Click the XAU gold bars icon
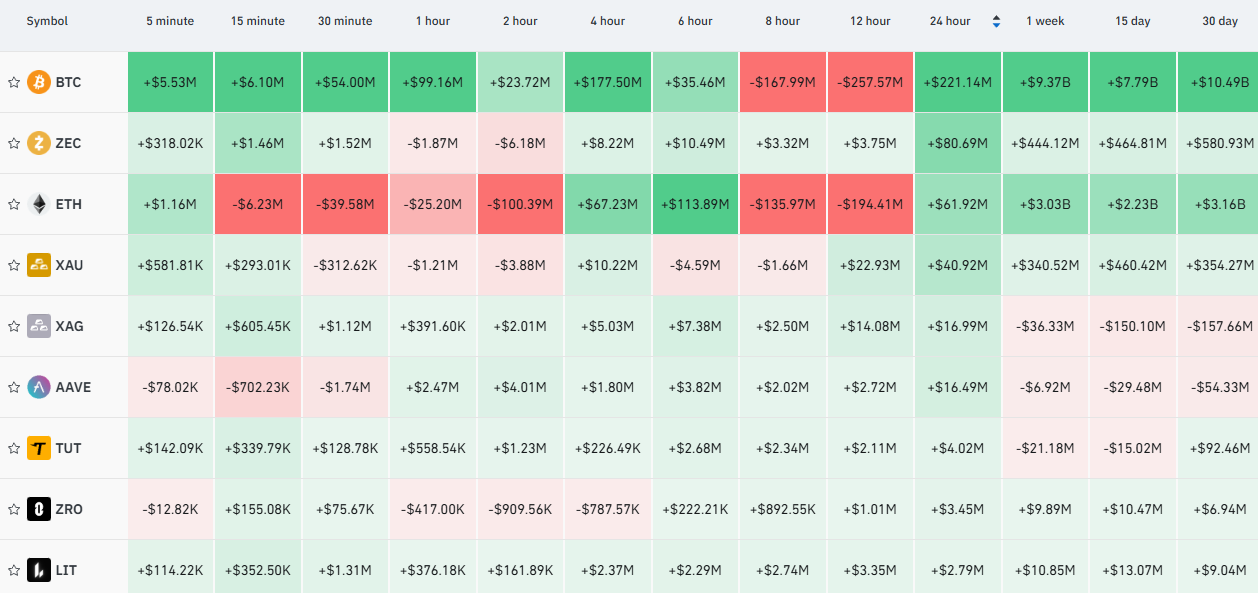 (39, 265)
